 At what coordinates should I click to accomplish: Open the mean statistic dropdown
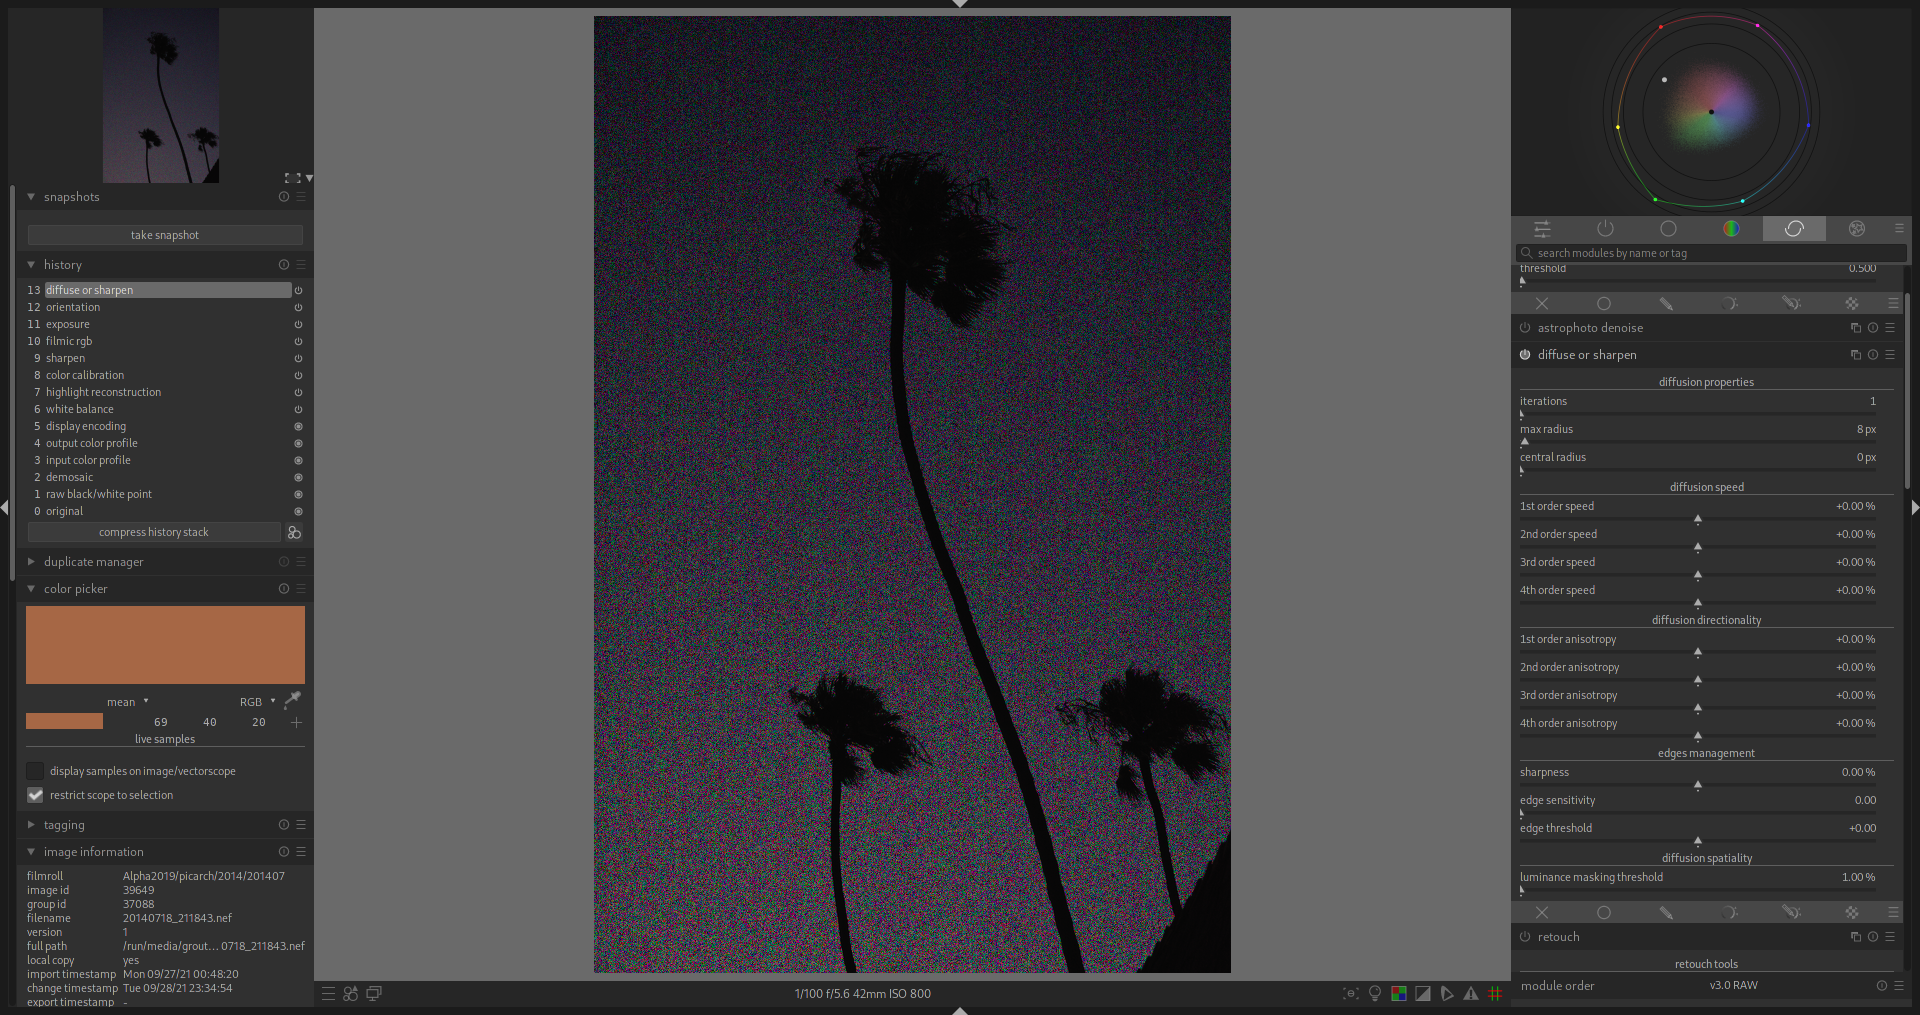pos(127,702)
